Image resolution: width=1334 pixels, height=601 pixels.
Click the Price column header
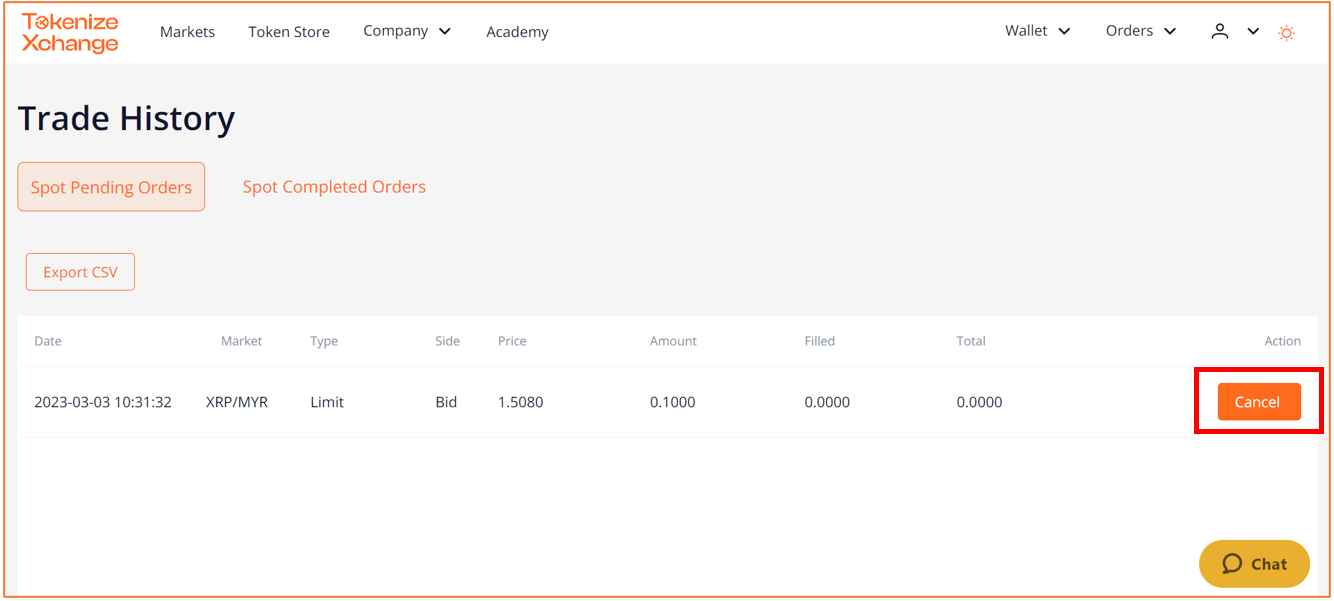512,341
